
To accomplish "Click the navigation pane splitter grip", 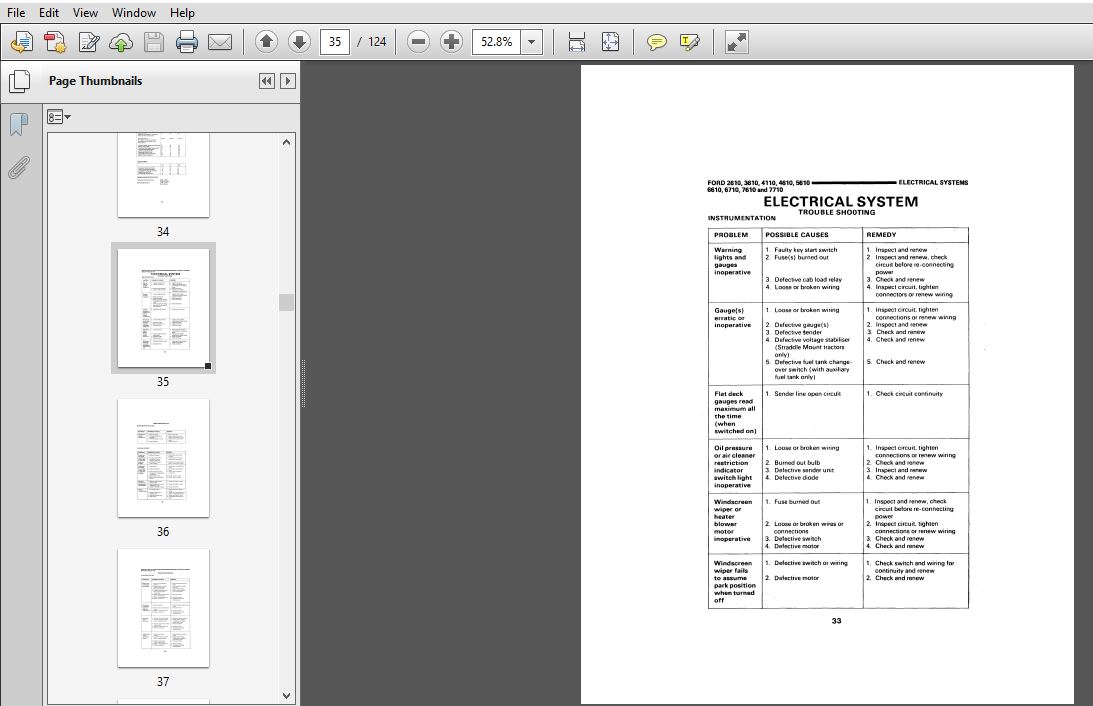I will pyautogui.click(x=303, y=383).
